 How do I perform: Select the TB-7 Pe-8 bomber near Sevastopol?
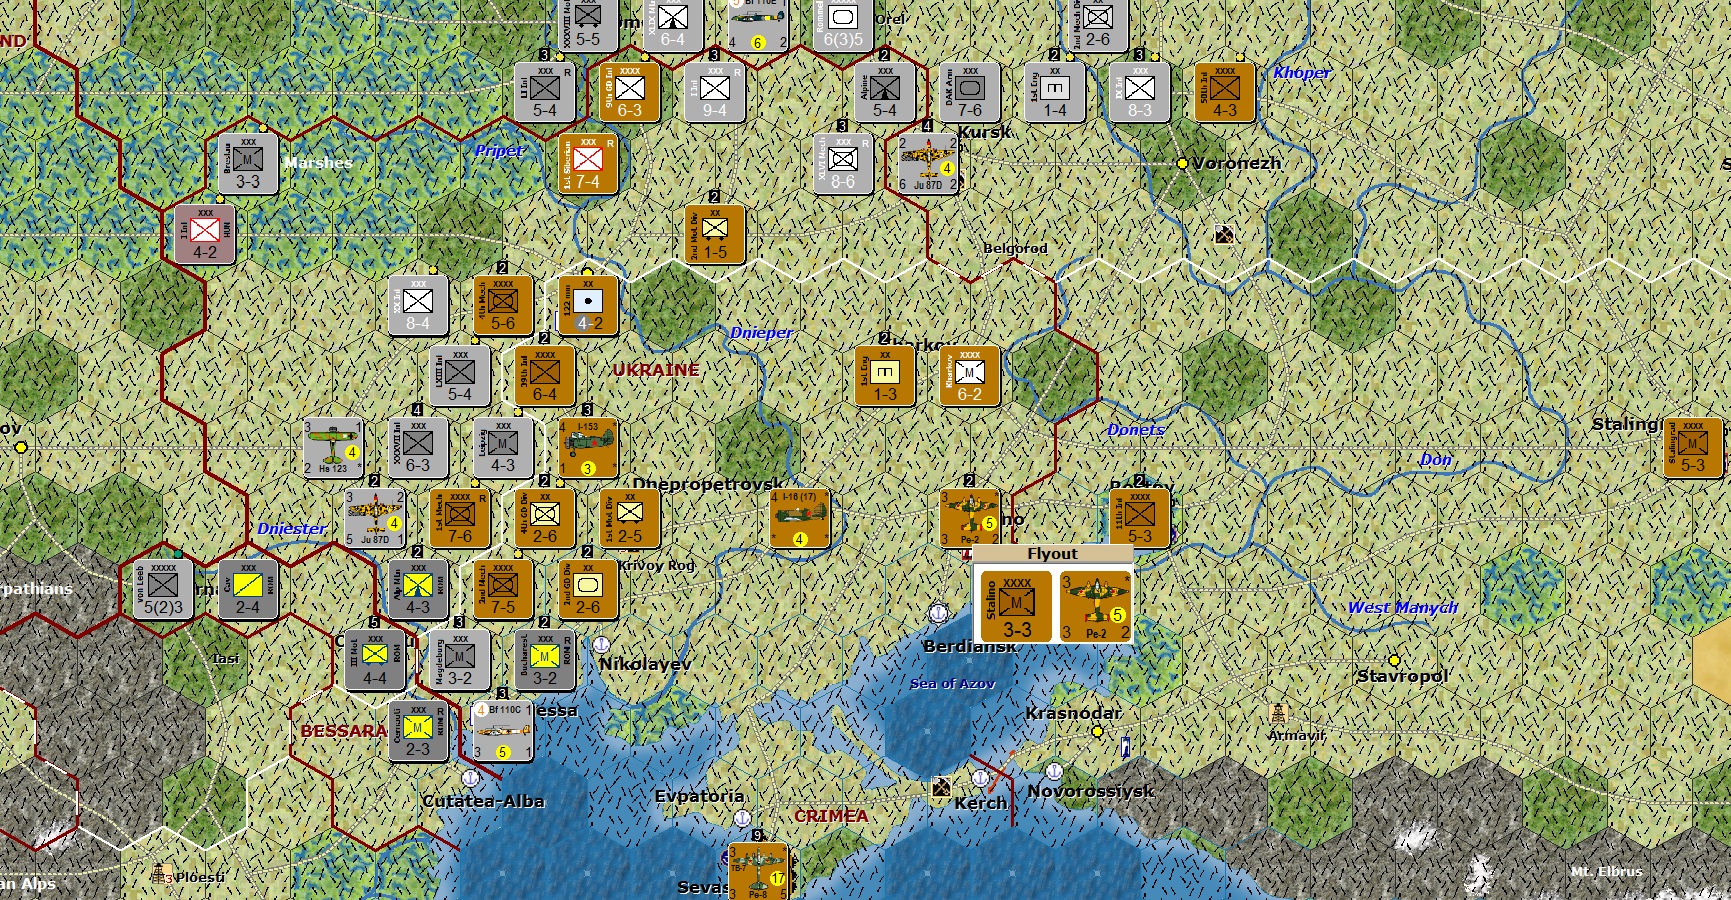point(758,872)
